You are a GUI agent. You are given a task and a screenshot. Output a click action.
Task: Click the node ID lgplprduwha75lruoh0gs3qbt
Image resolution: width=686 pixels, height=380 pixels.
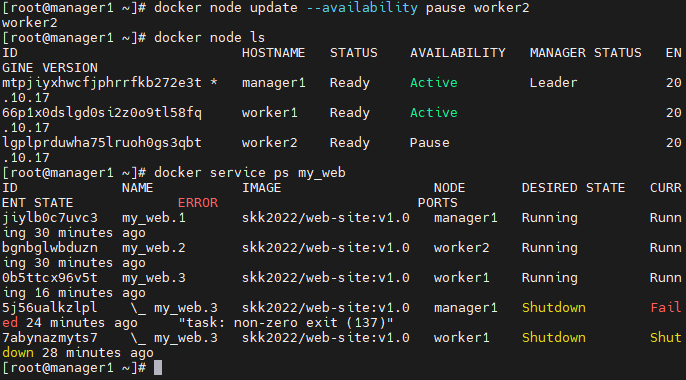click(102, 143)
